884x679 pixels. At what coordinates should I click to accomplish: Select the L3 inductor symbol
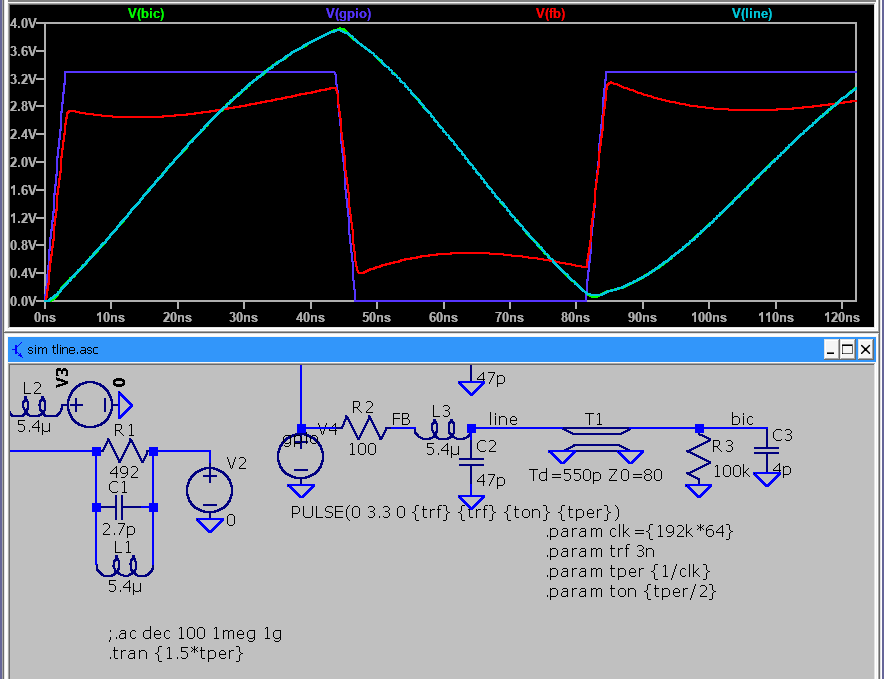442,429
